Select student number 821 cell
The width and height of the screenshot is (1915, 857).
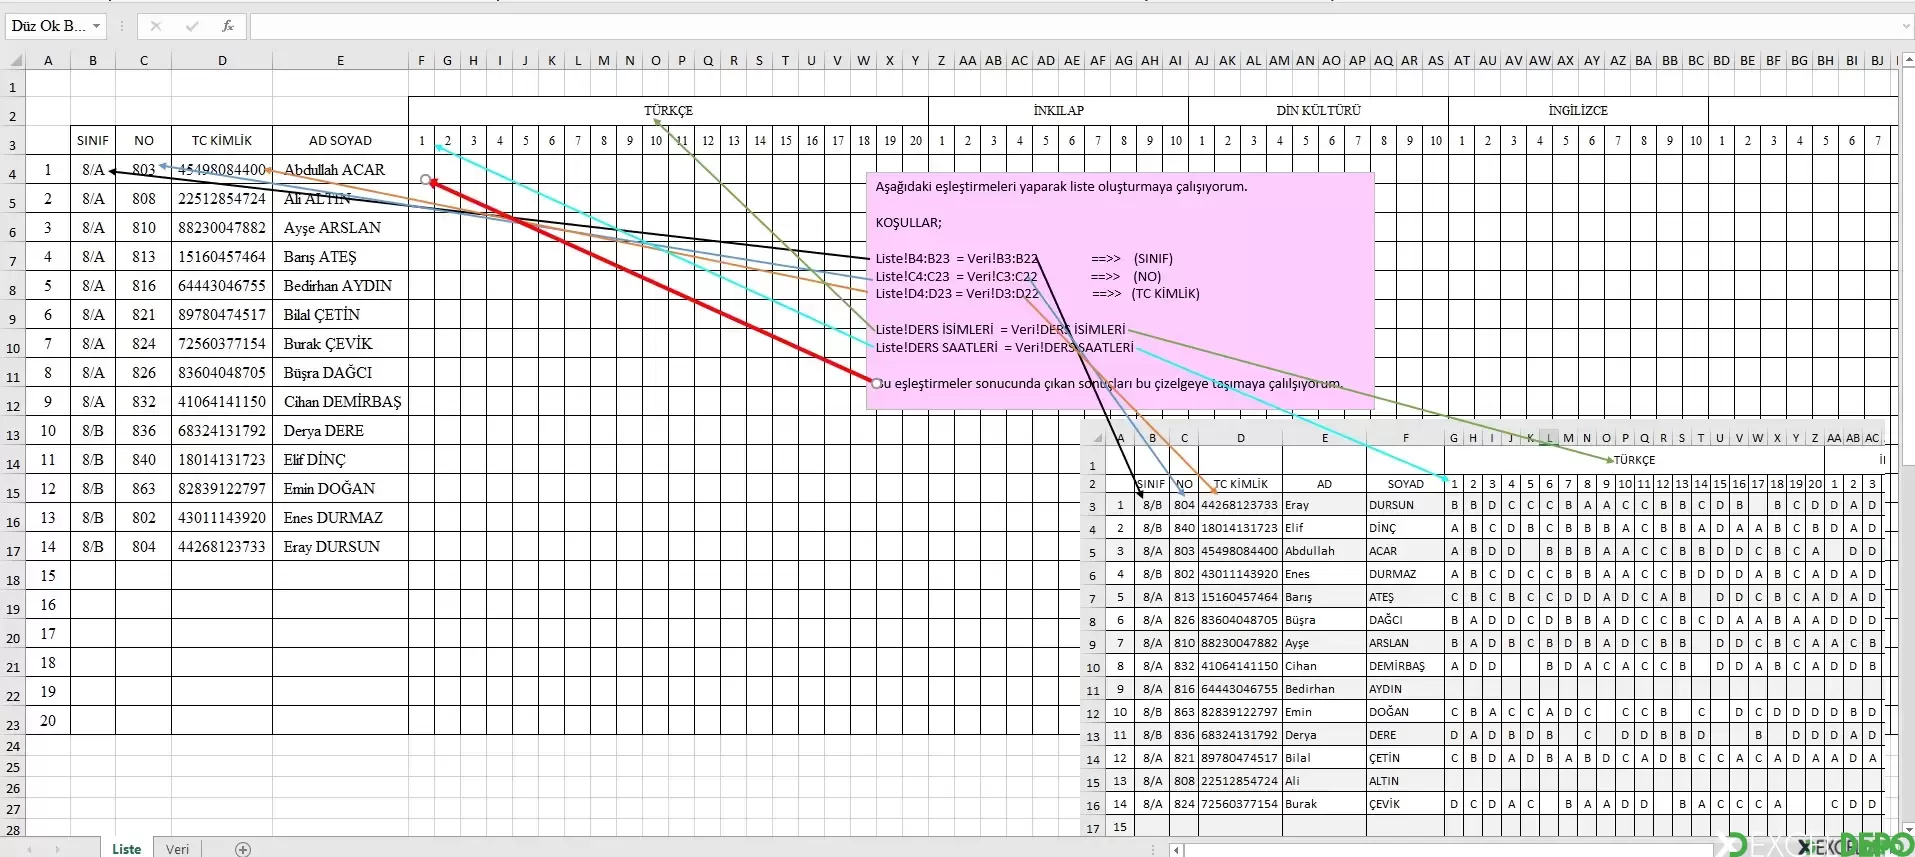[x=144, y=315]
